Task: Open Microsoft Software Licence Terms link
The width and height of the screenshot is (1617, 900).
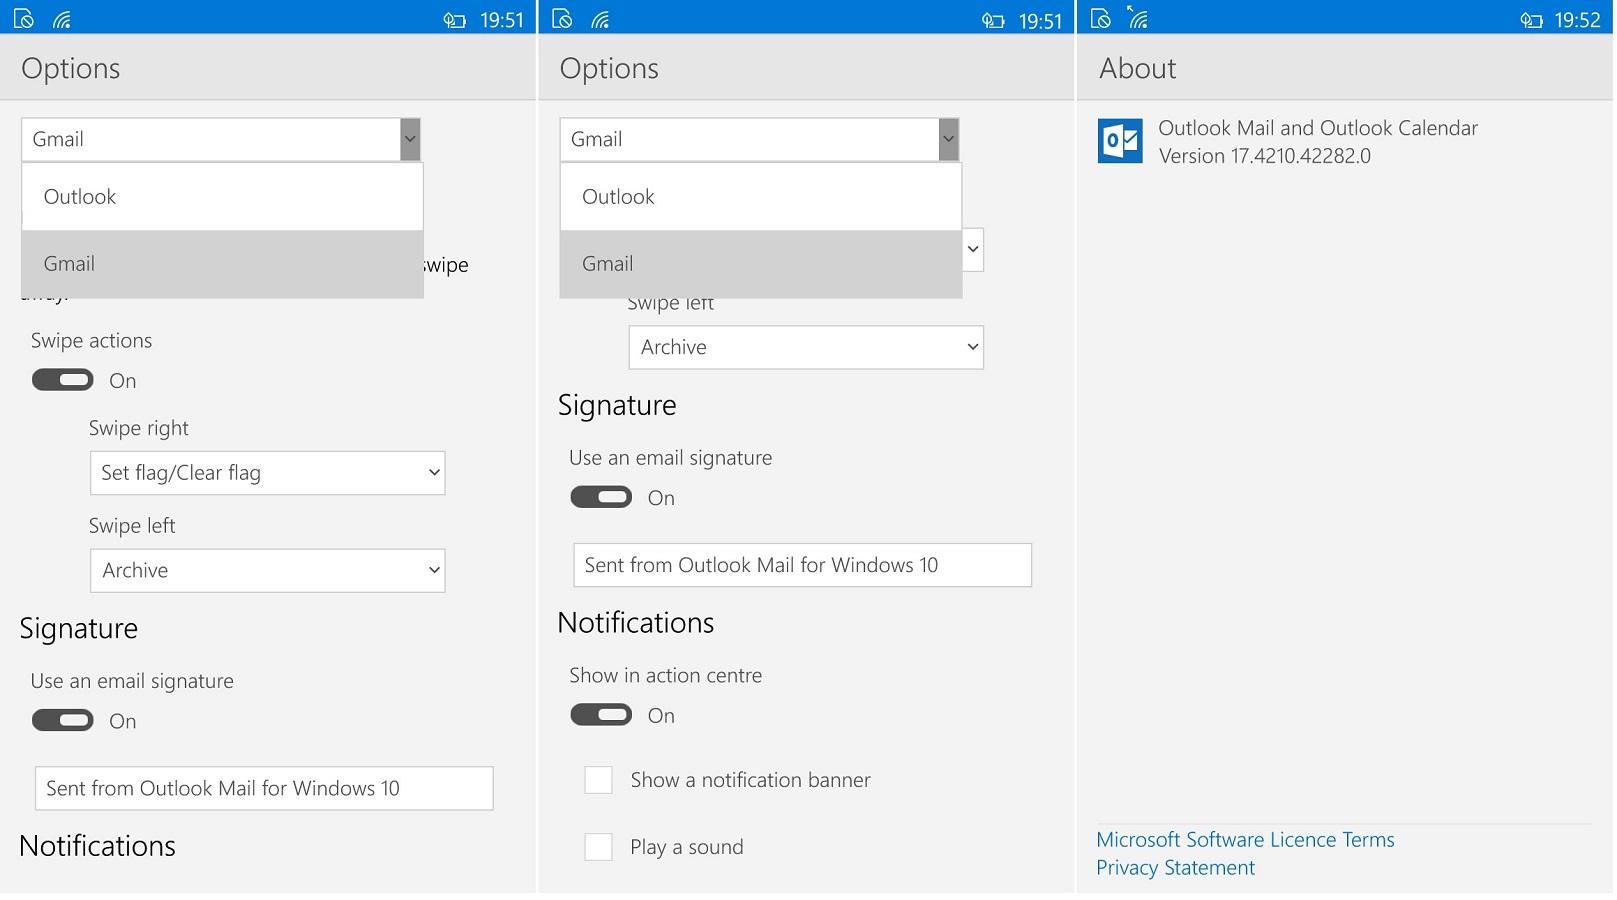Action: coord(1245,839)
